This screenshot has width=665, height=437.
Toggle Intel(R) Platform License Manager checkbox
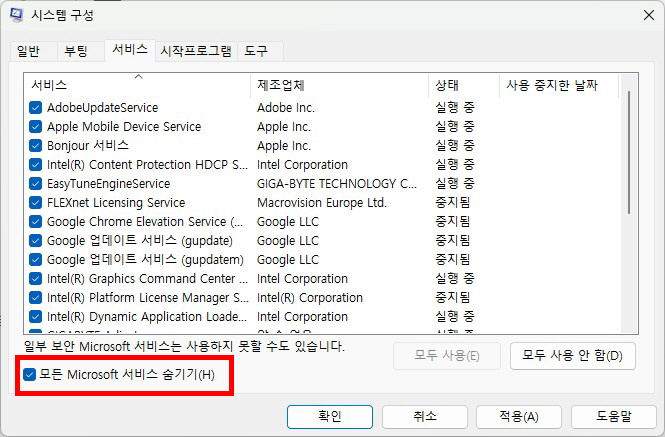[x=36, y=298]
